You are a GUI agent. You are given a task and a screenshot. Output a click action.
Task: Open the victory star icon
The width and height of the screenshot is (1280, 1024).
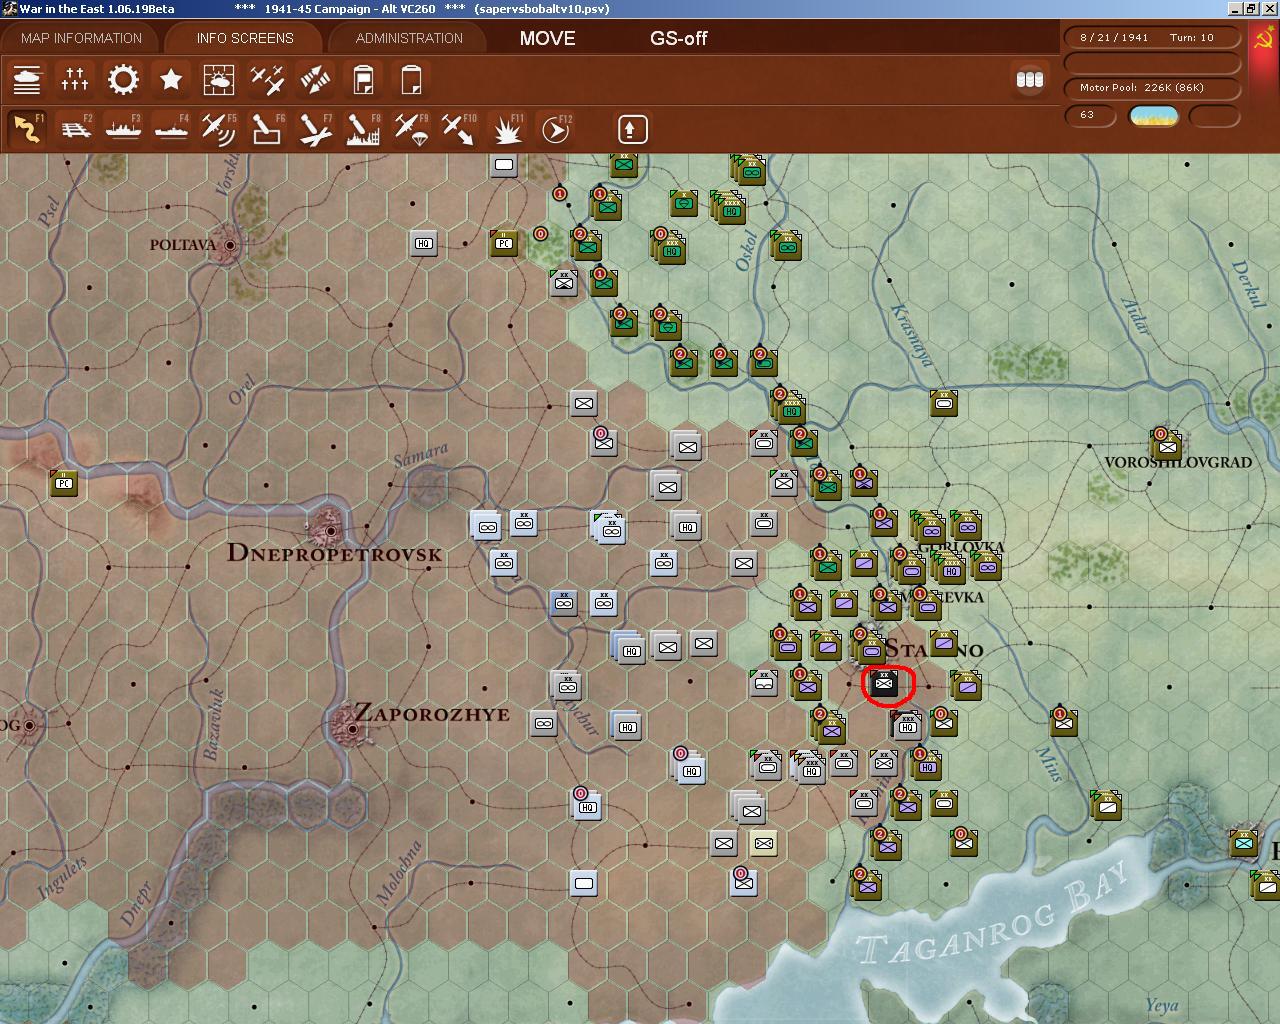(x=171, y=80)
